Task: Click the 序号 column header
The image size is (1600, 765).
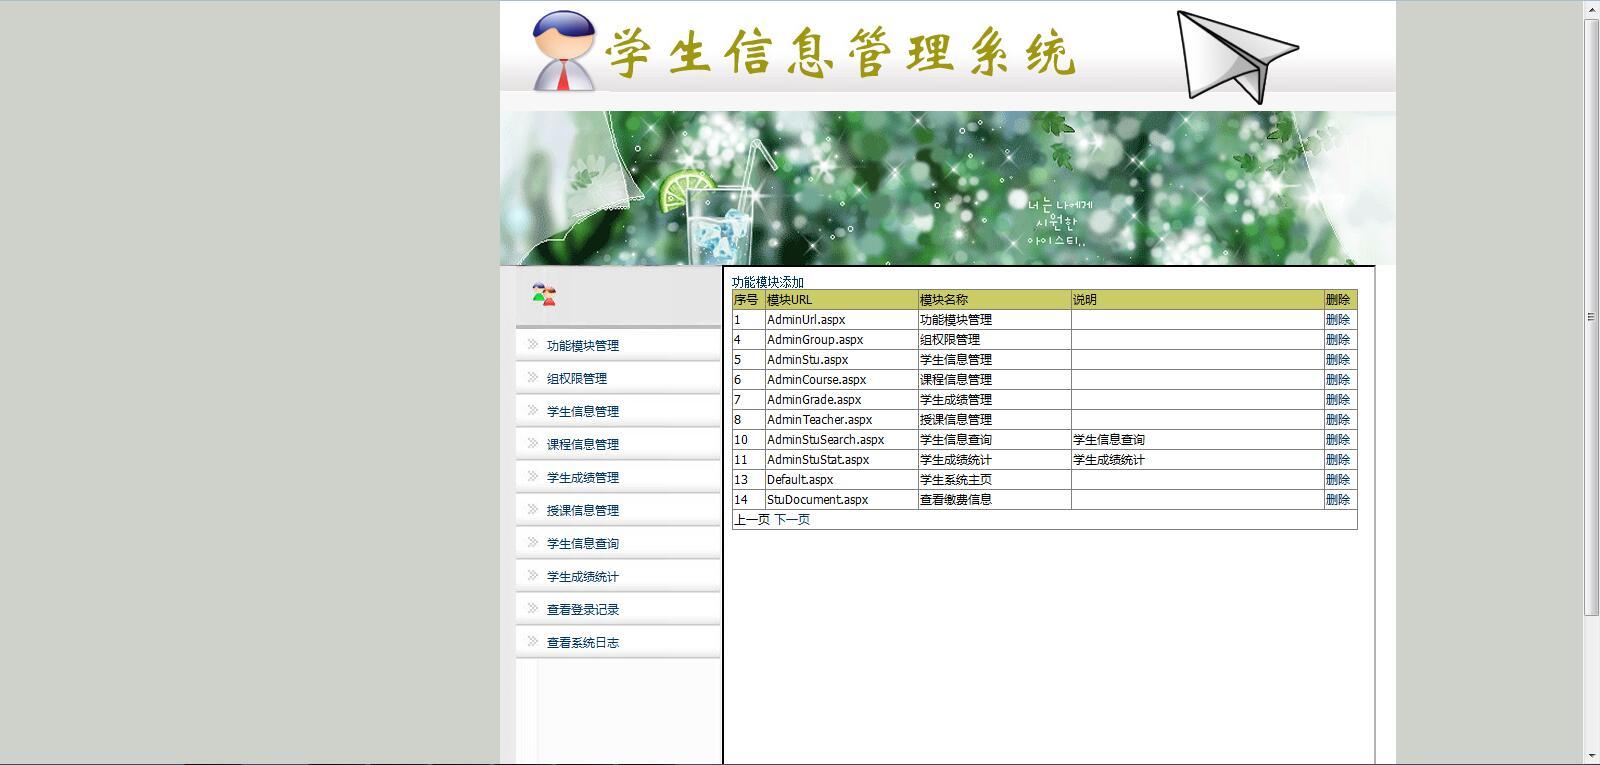Action: coord(748,300)
